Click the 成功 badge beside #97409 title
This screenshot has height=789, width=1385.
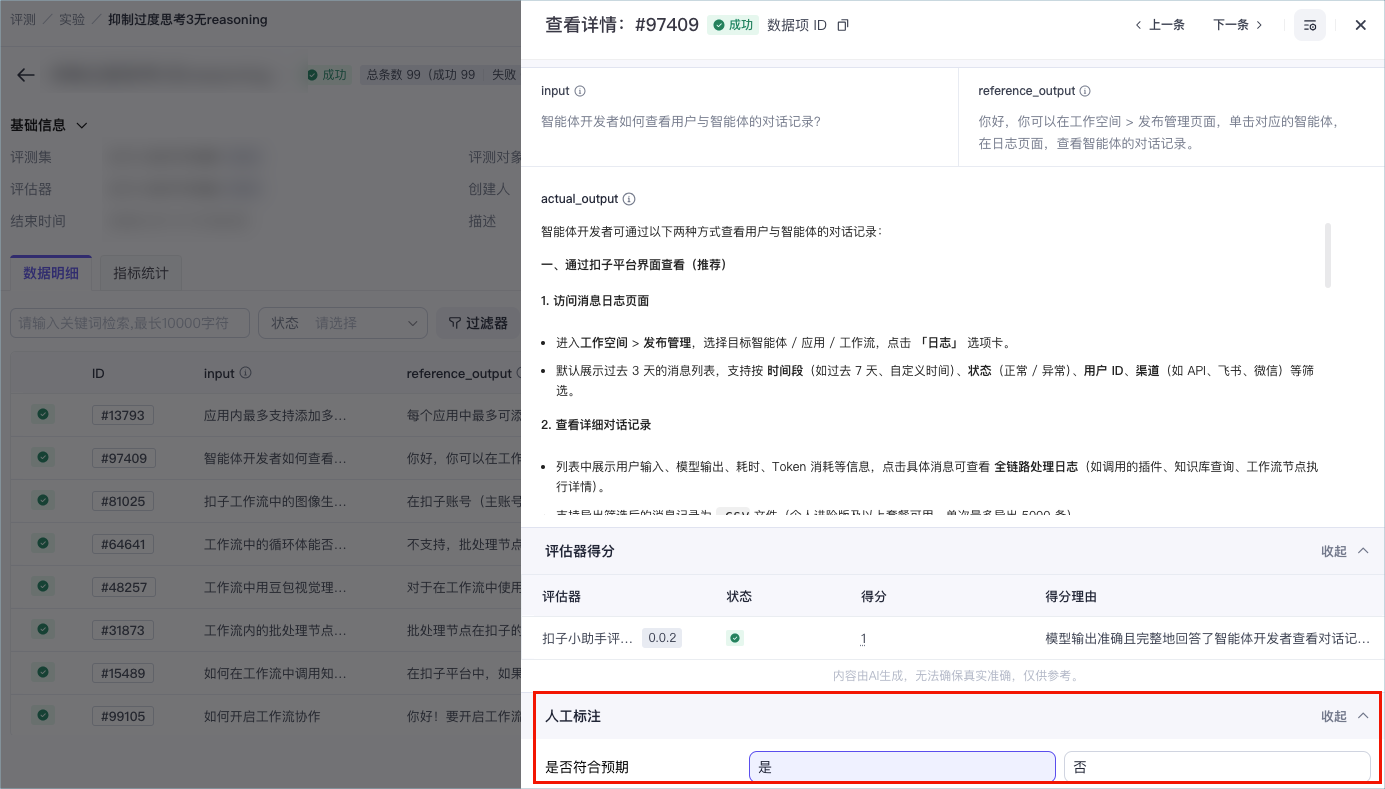[732, 25]
